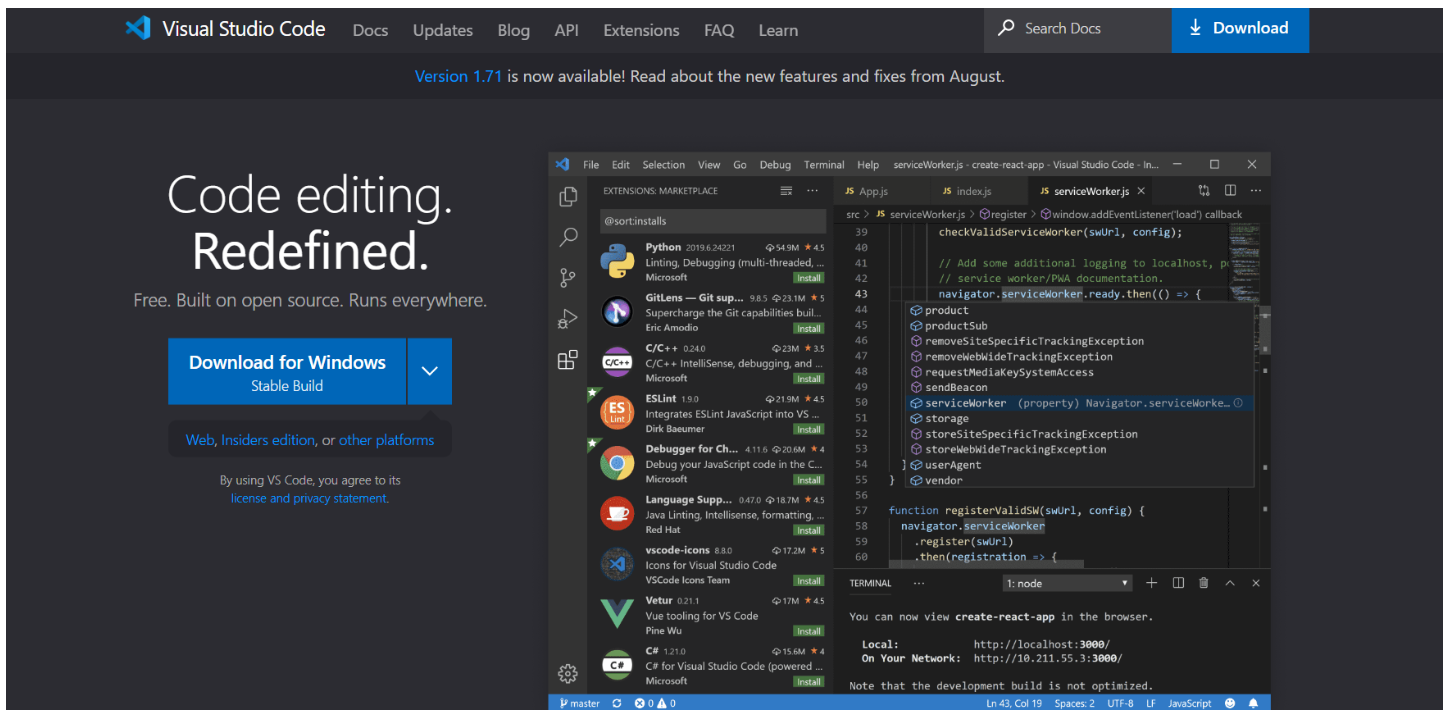This screenshot has height=714, width=1445.
Task: Click the feedback smiley in the status bar
Action: pos(1229,703)
